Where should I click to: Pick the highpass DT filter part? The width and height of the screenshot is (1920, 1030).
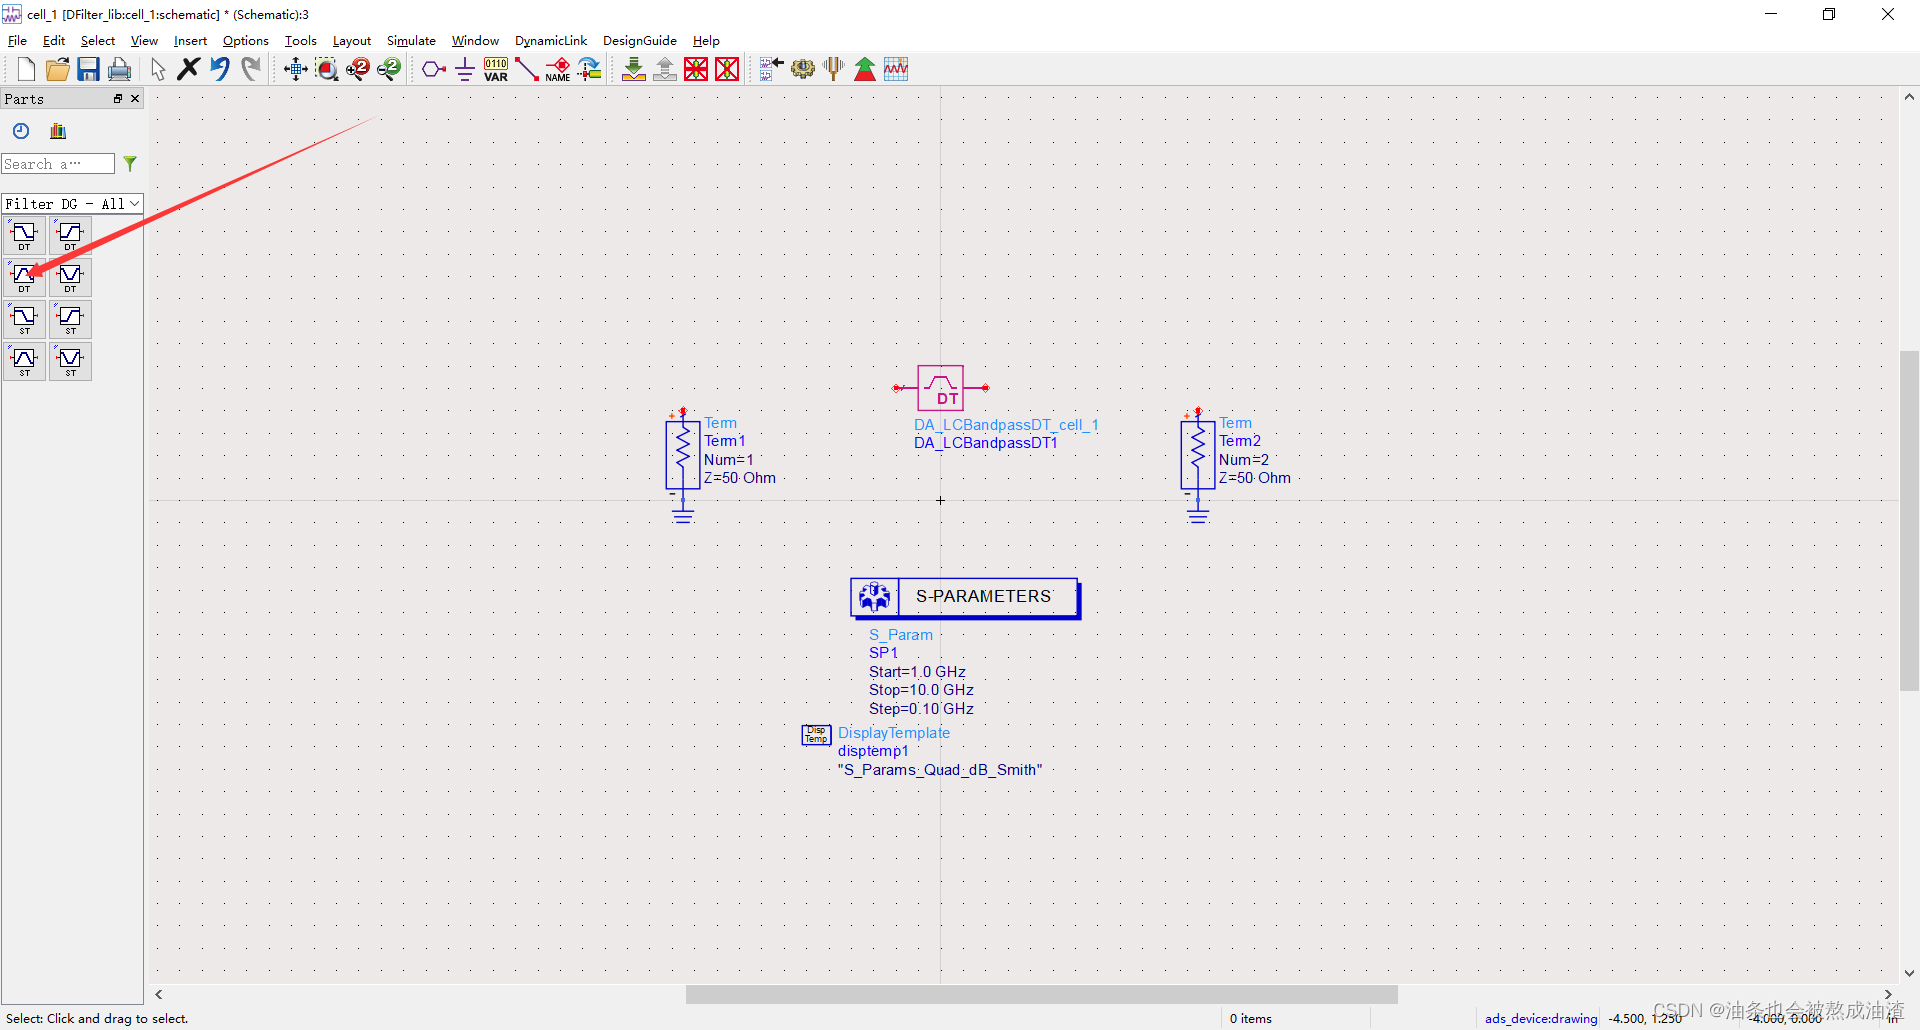coord(70,235)
